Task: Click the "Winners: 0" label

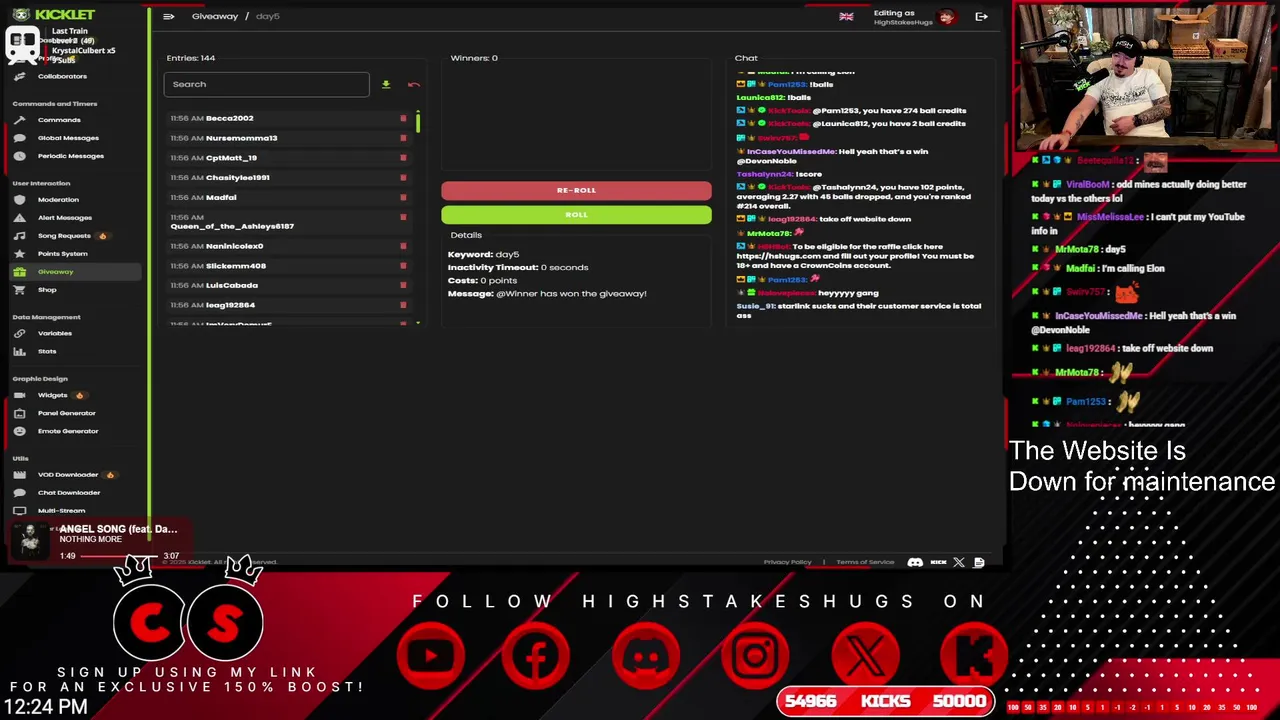Action: pyautogui.click(x=474, y=58)
